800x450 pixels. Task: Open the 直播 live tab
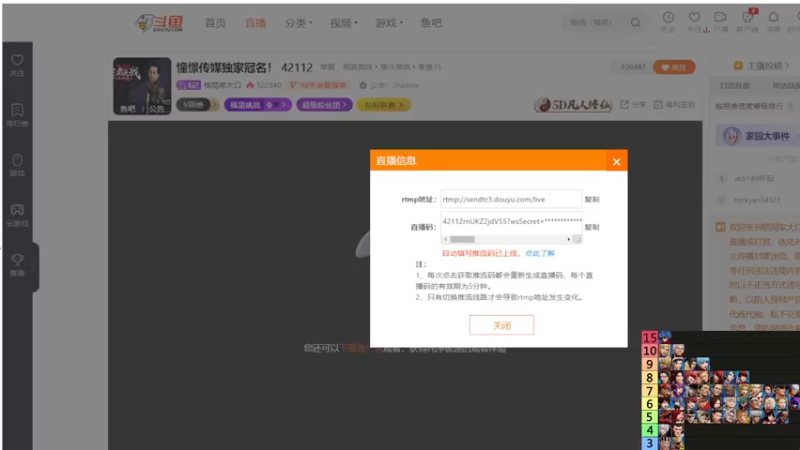(255, 23)
